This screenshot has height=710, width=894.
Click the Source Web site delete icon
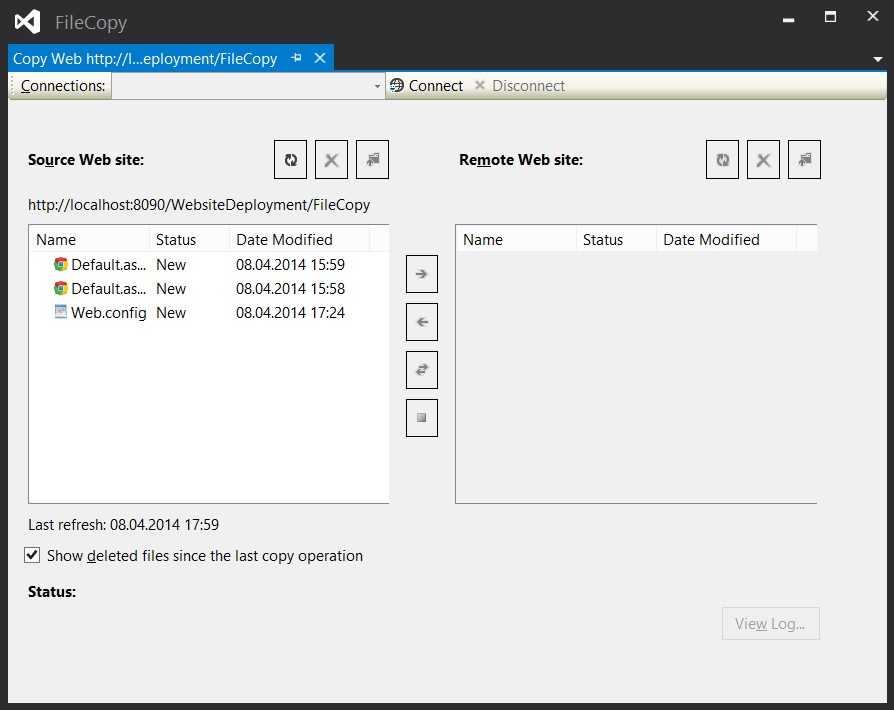point(331,160)
